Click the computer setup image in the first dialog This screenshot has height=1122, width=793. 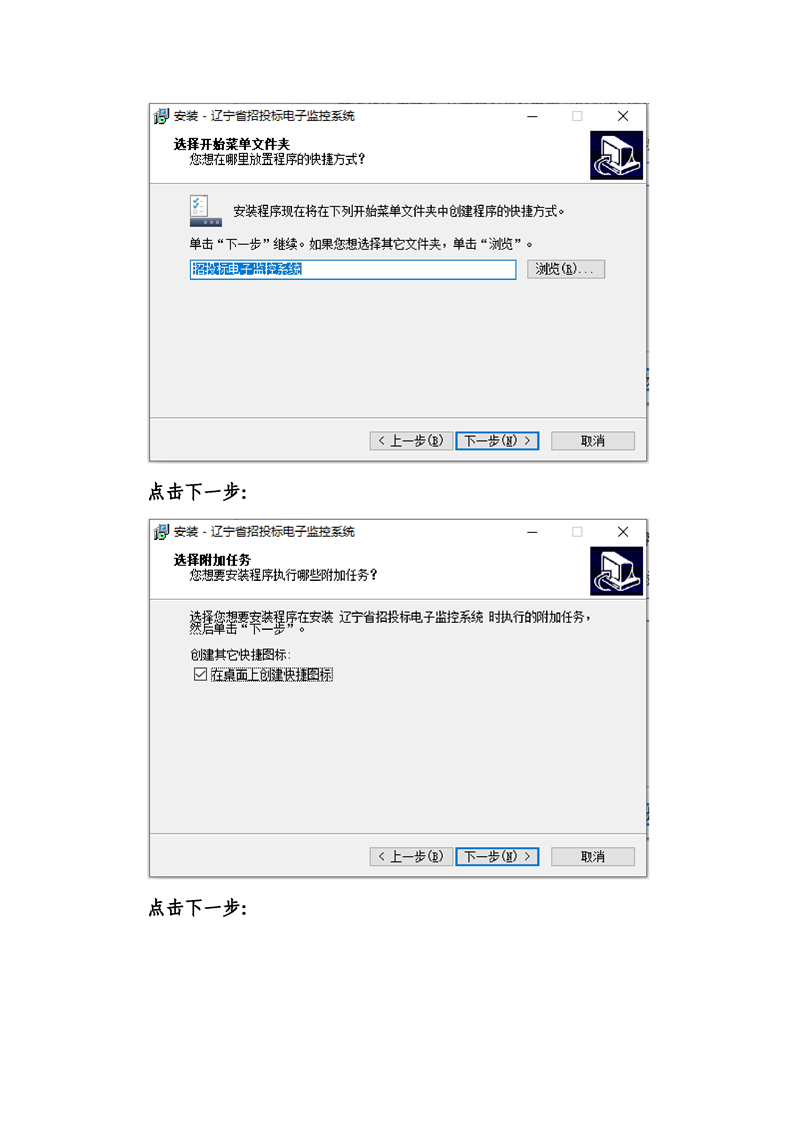point(616,155)
